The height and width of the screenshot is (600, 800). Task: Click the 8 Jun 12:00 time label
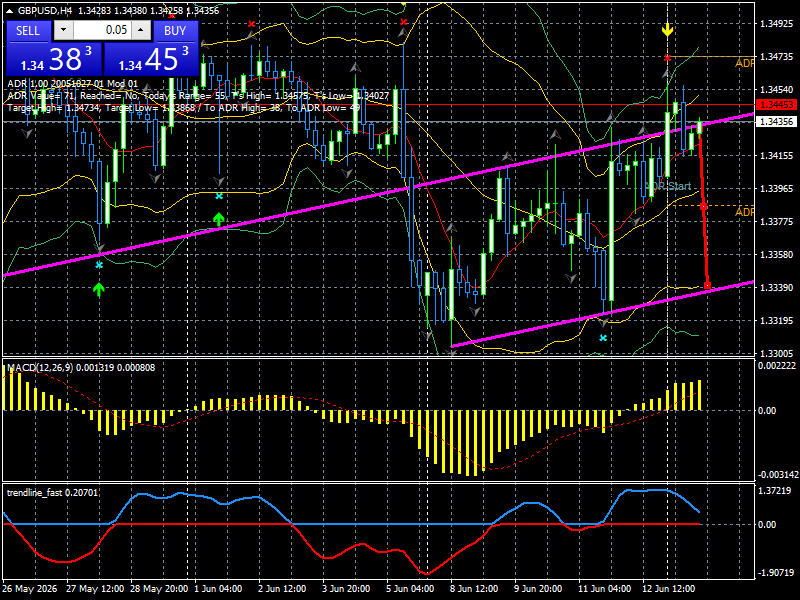pyautogui.click(x=474, y=588)
